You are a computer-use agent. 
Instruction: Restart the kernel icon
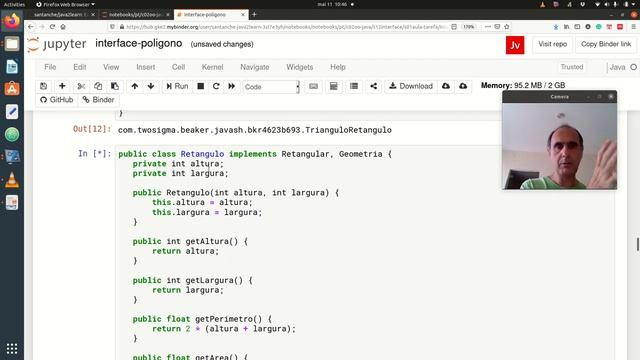(216, 86)
